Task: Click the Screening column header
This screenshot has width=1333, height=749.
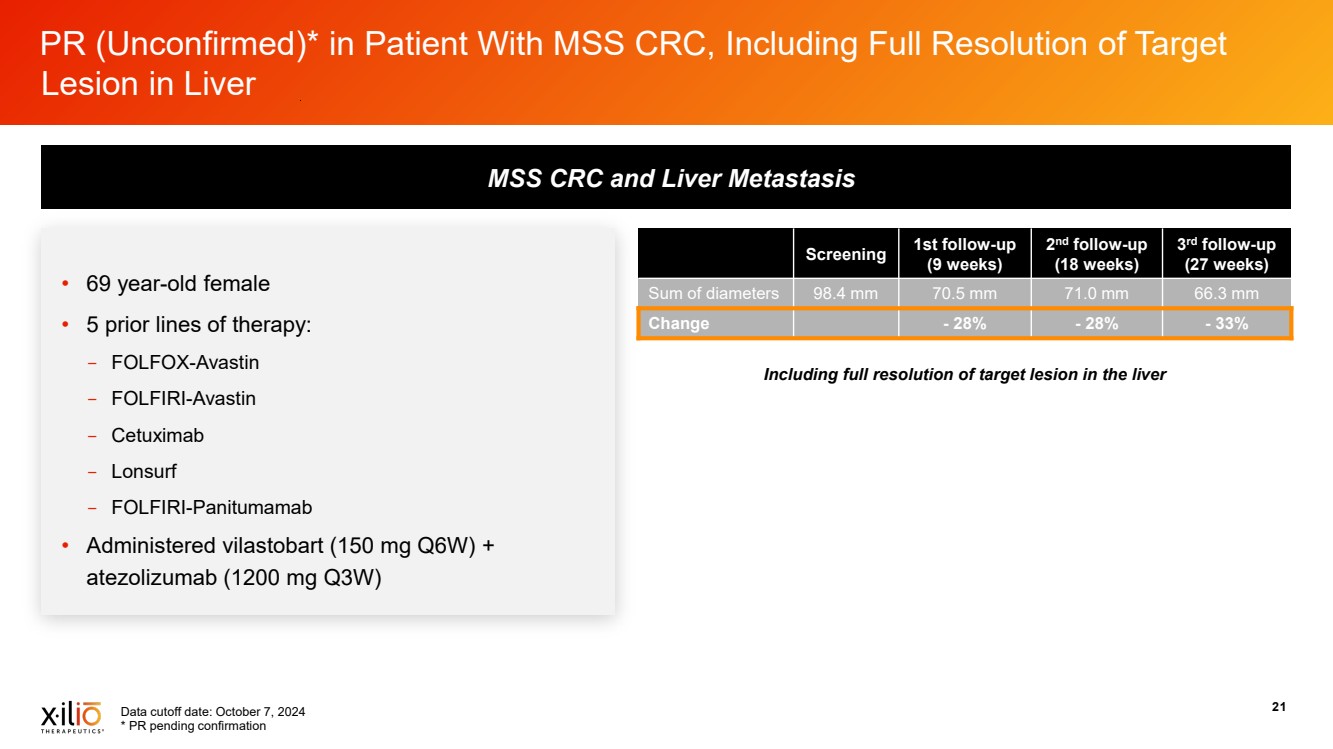Action: tap(845, 254)
